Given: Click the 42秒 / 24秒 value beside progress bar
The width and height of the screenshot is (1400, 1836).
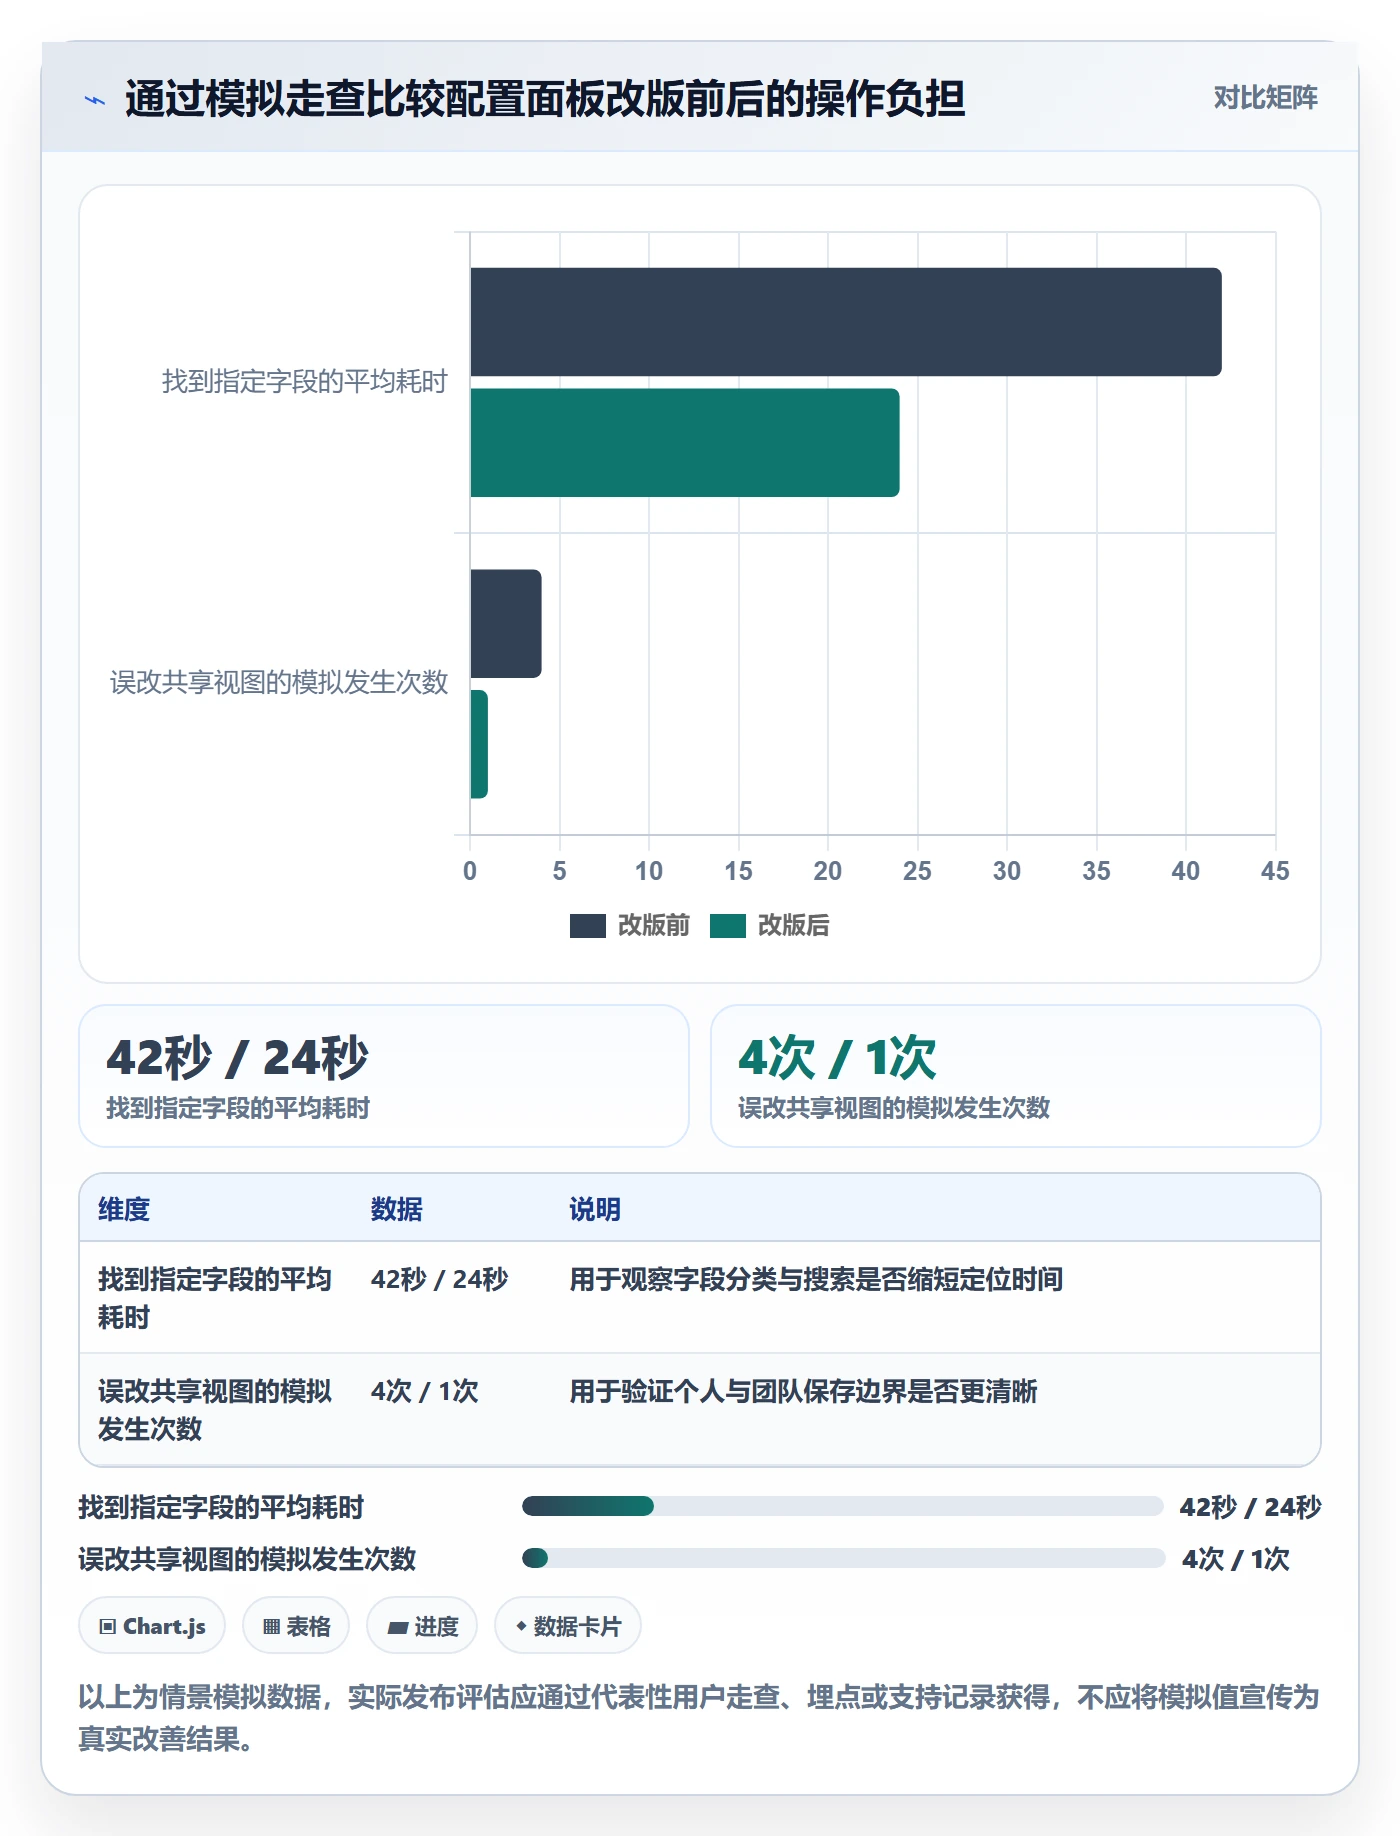Looking at the screenshot, I should pyautogui.click(x=1250, y=1507).
